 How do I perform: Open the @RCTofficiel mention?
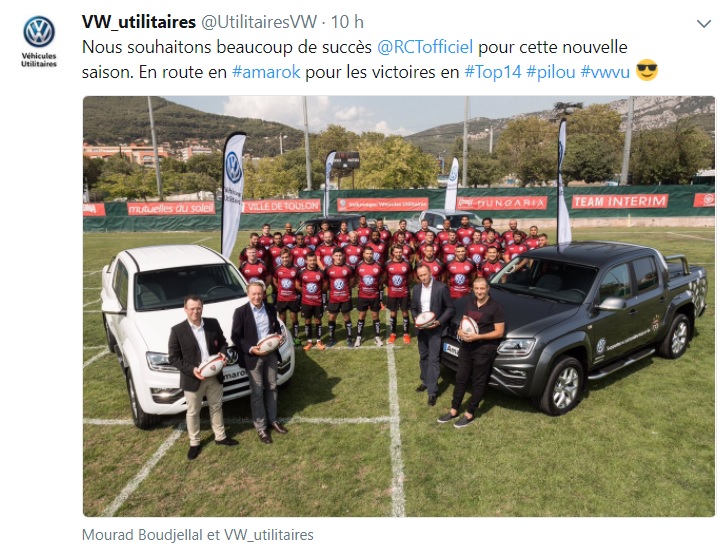[x=425, y=47]
